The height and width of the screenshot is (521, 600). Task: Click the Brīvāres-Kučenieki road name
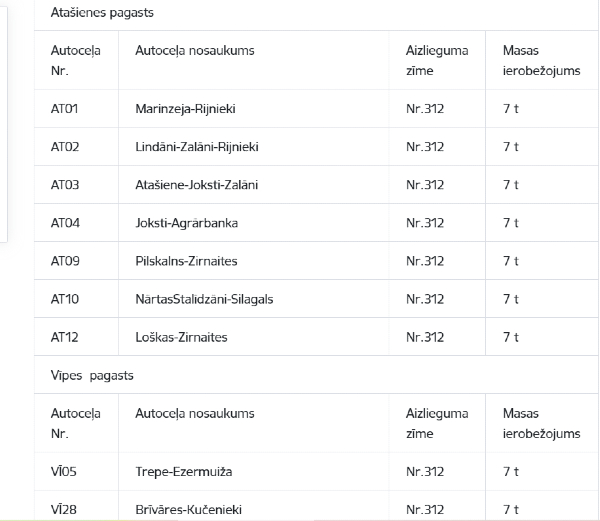[x=189, y=510]
